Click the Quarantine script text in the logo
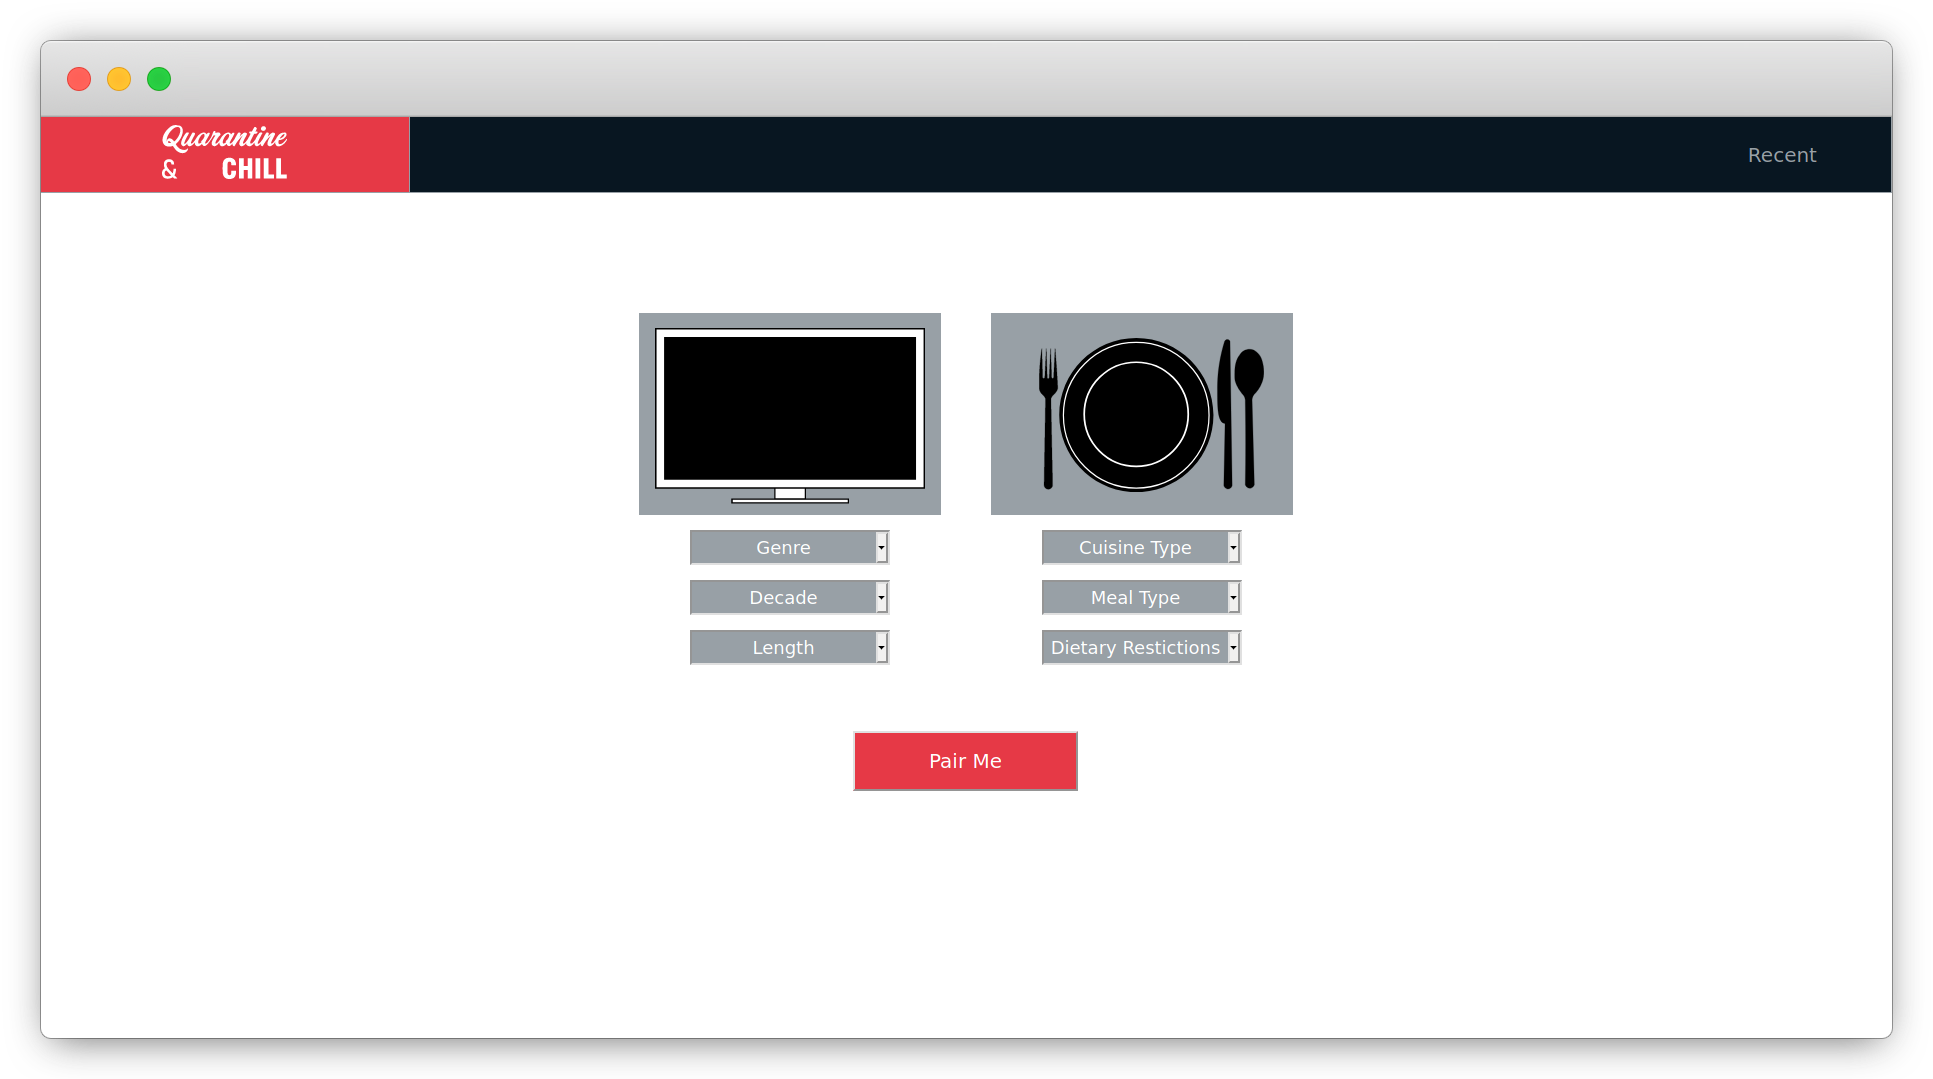Viewport: 1933px width, 1079px height. (x=224, y=137)
